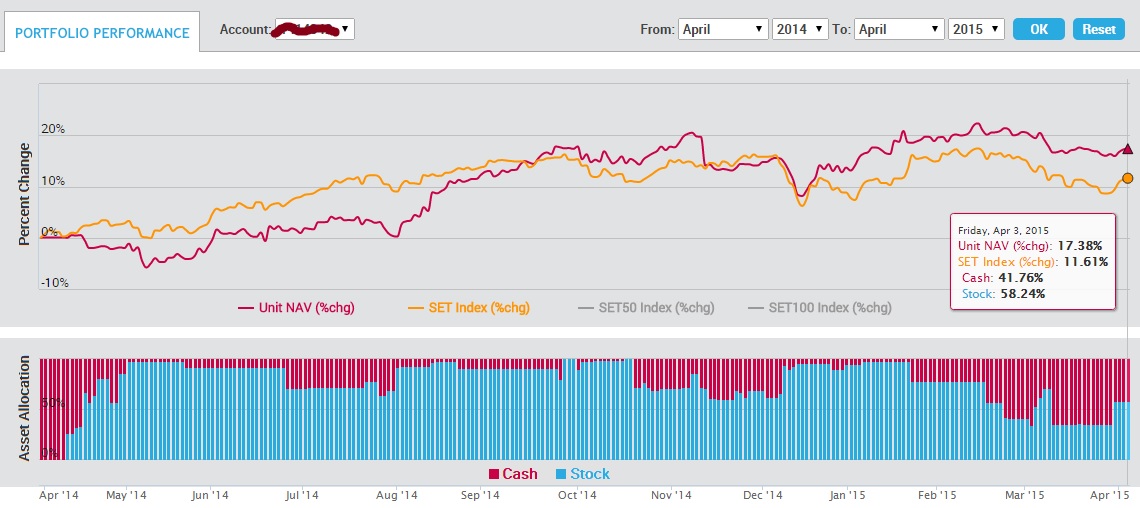Toggle Cash in asset allocation legend

tap(519, 474)
